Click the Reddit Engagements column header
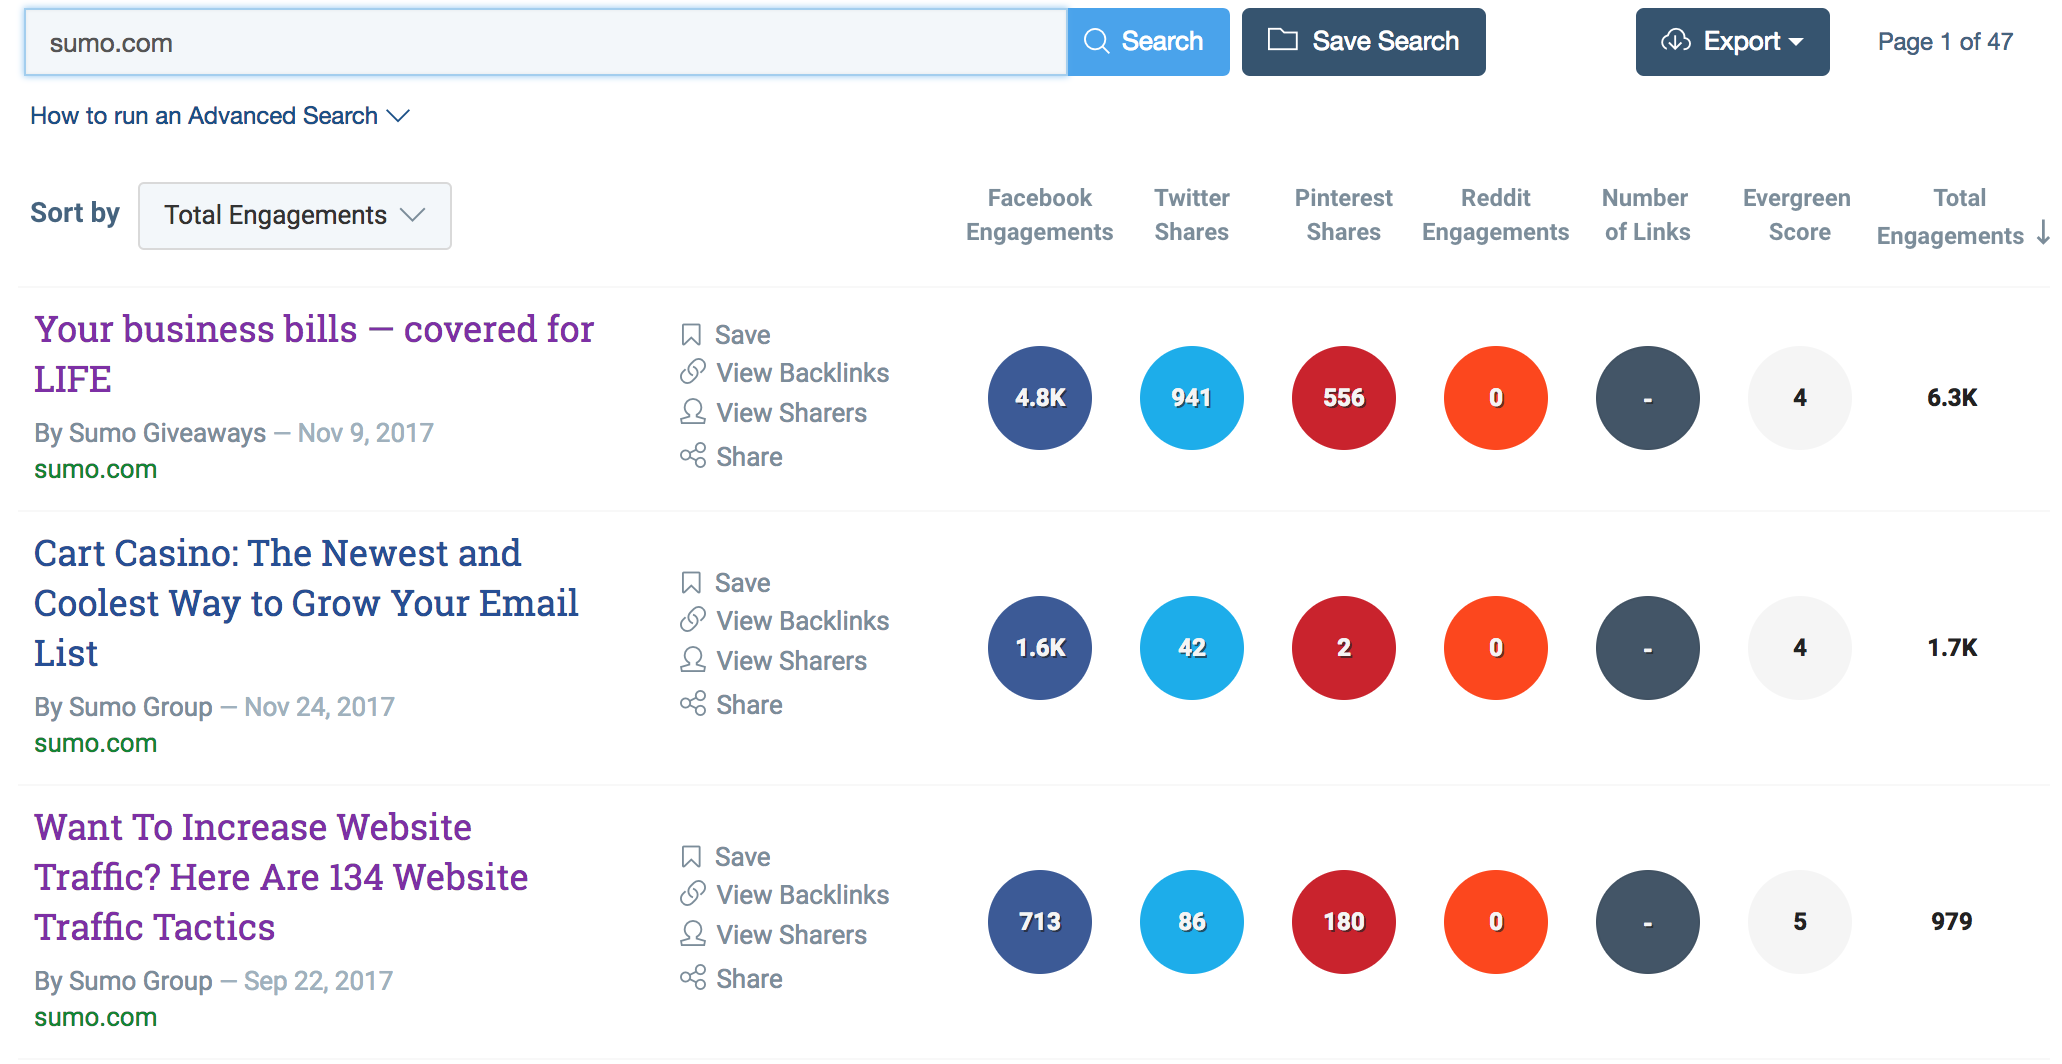 coord(1495,215)
